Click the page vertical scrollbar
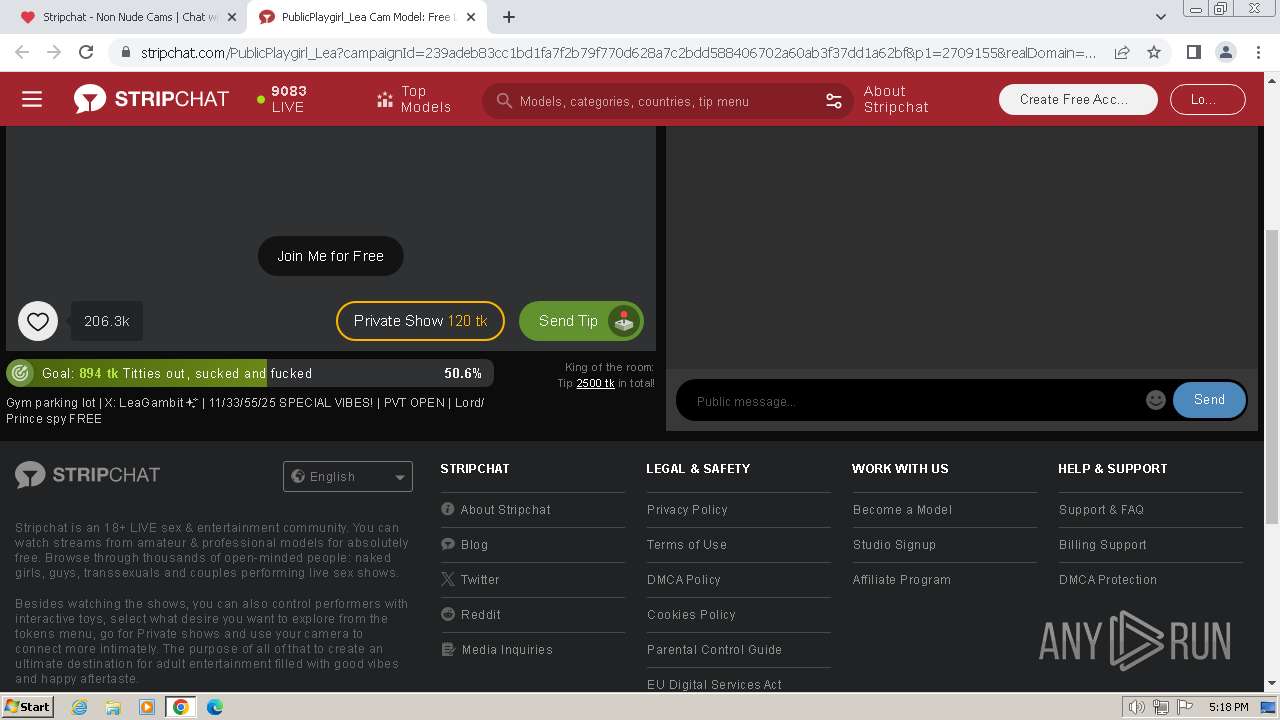The height and width of the screenshot is (720, 1280). [1272, 375]
